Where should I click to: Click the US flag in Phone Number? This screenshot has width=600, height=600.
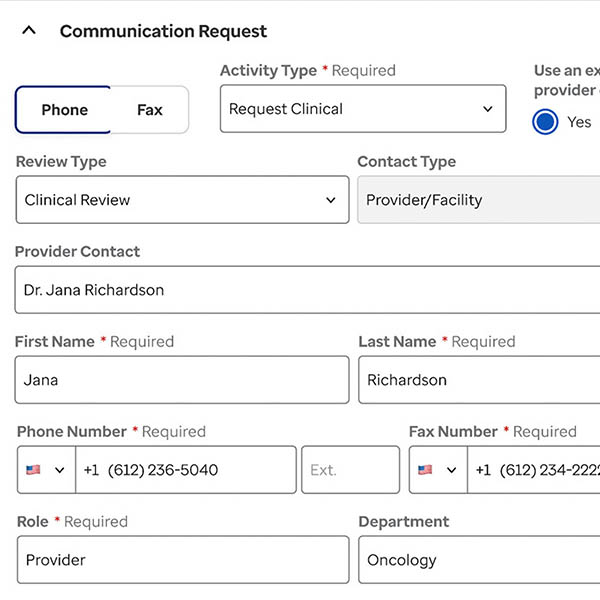[x=33, y=470]
